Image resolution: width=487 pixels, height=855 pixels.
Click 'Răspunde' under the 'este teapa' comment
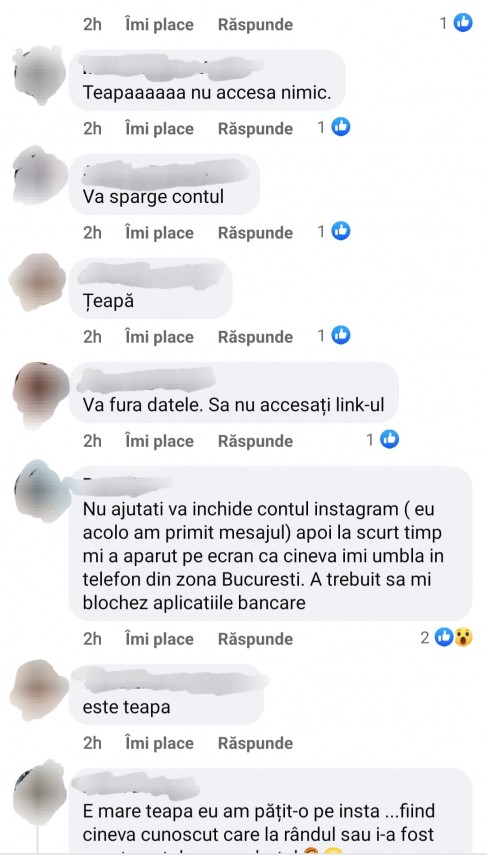(255, 743)
